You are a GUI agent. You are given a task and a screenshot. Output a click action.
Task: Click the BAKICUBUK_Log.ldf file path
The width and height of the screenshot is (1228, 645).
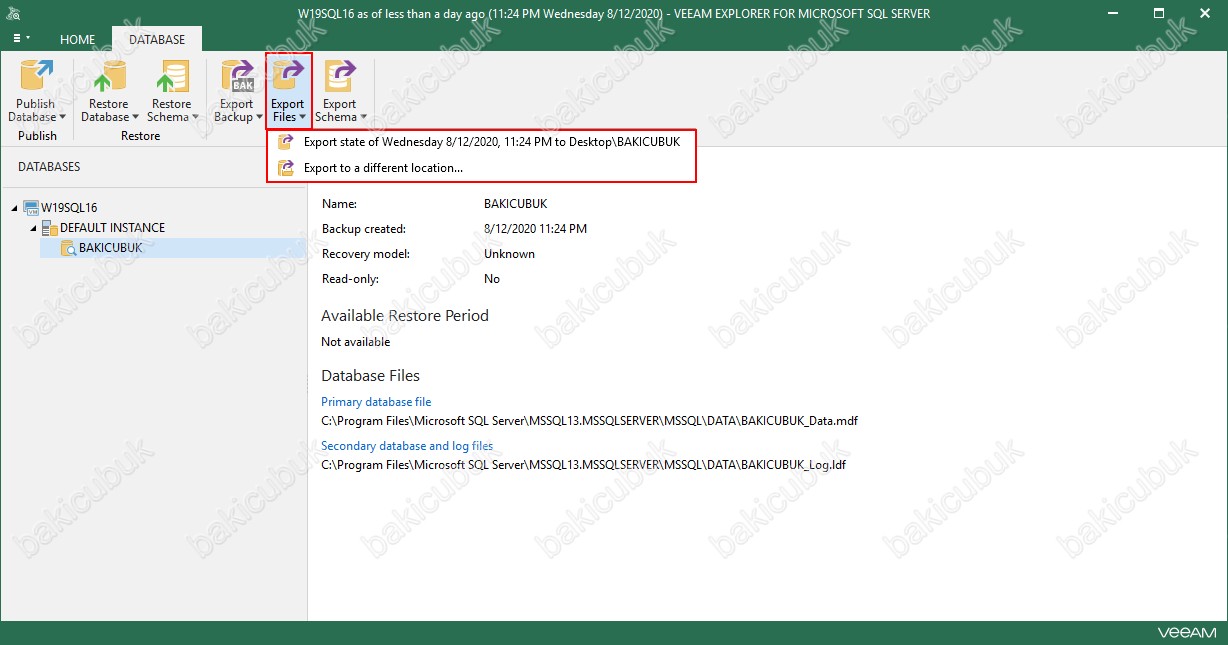tap(584, 465)
